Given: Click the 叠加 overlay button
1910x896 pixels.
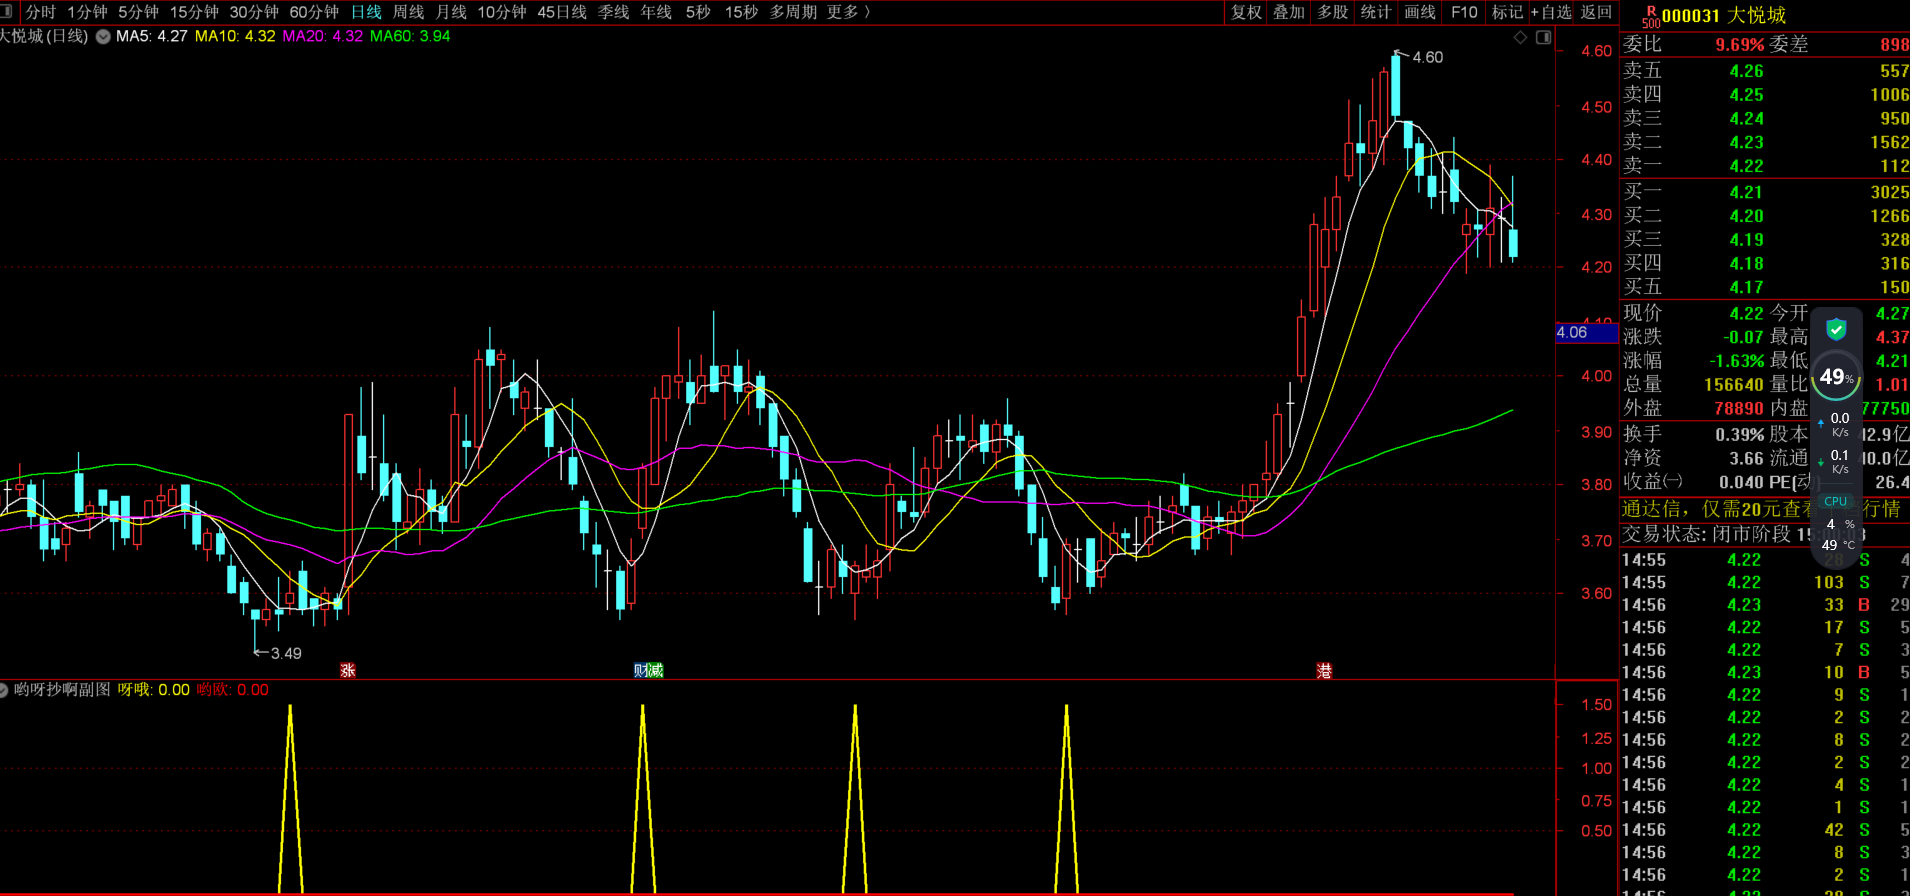Looking at the screenshot, I should click(x=1289, y=12).
